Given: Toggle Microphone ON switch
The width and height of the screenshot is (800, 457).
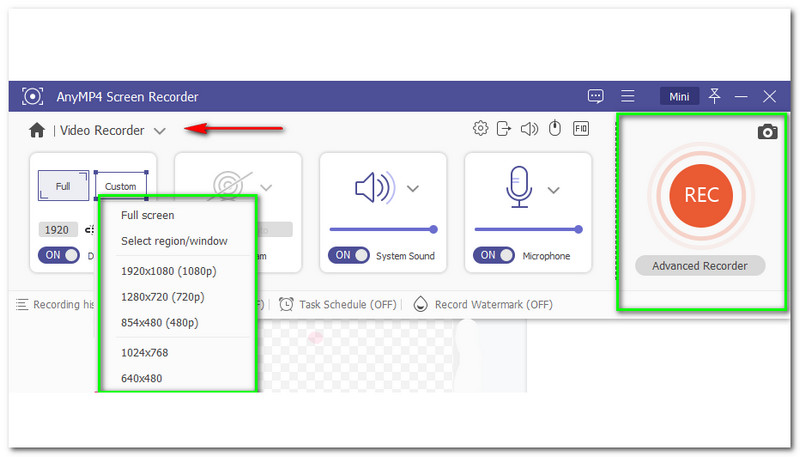Looking at the screenshot, I should [493, 255].
